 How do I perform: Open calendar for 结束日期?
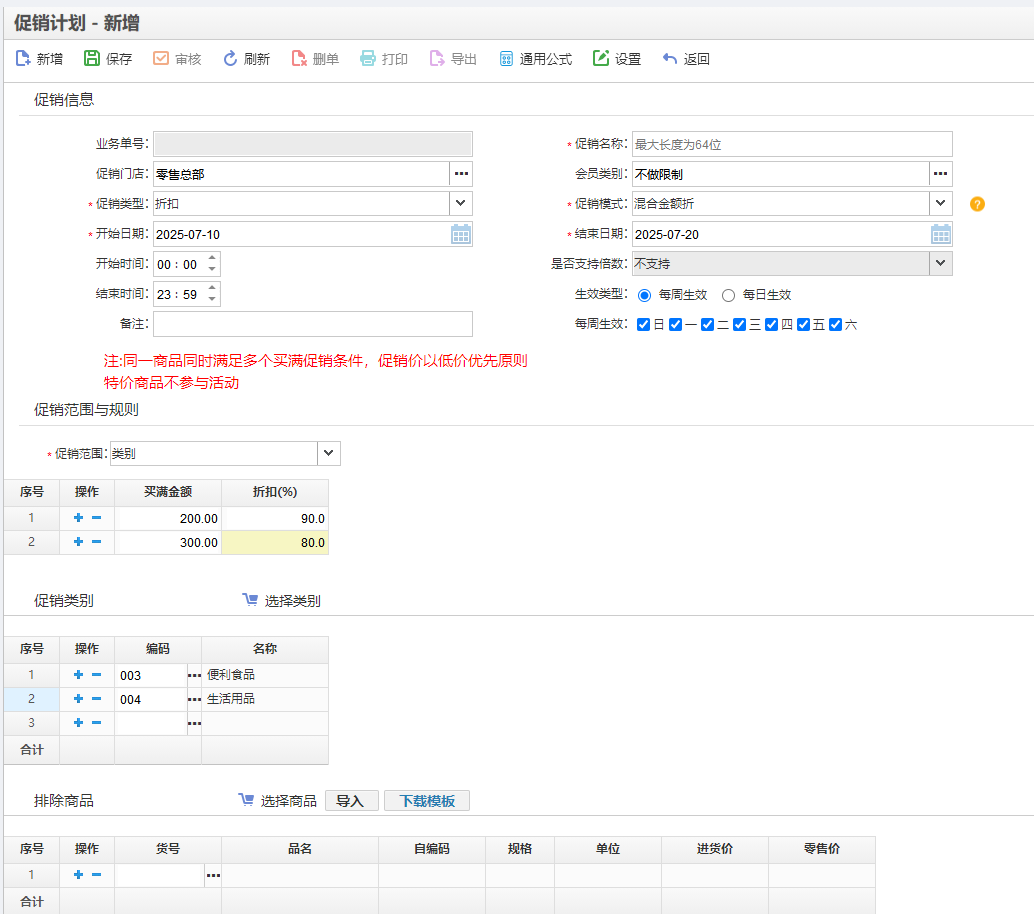coord(941,234)
